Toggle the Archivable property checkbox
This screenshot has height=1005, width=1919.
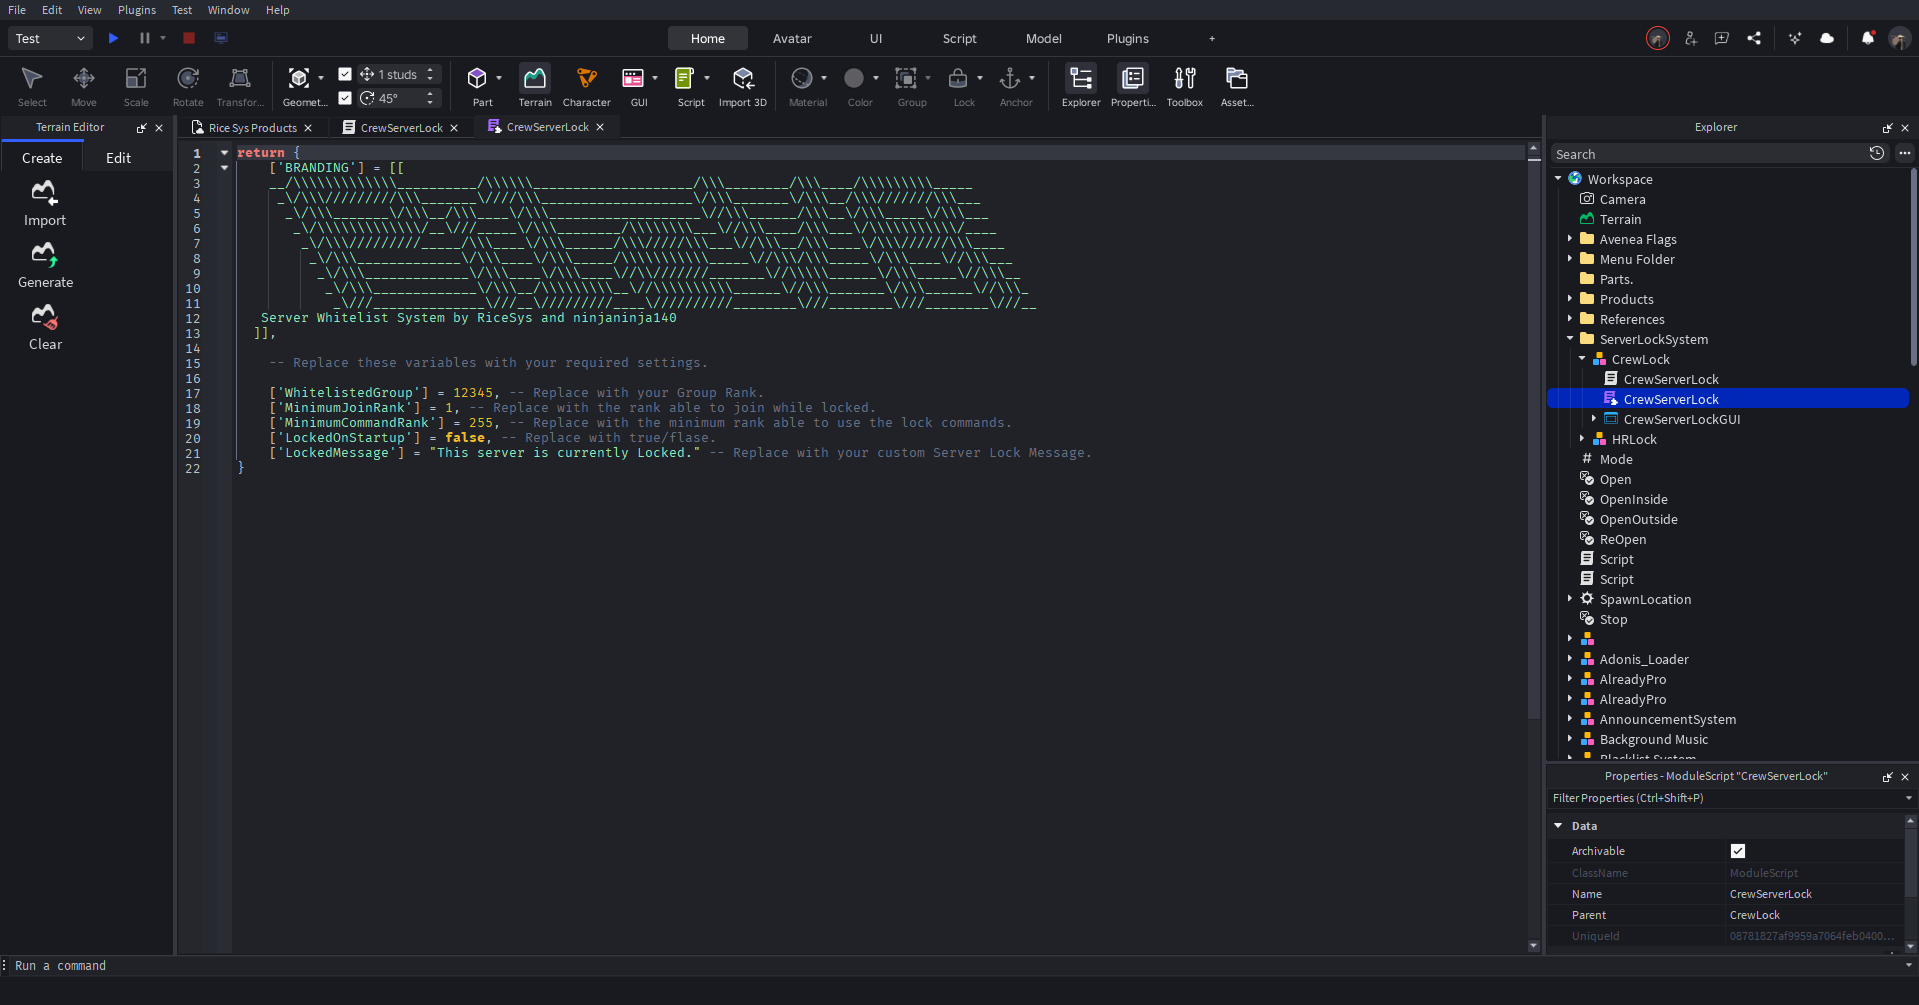(x=1738, y=851)
